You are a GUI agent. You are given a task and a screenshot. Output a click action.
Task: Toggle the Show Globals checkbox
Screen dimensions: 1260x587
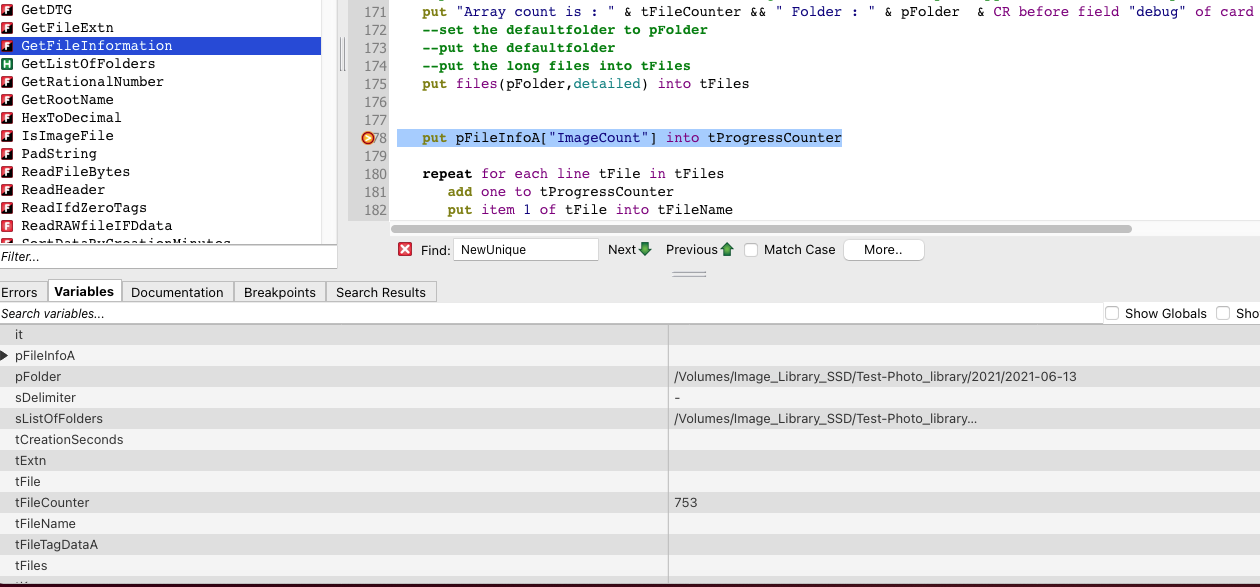point(1112,313)
